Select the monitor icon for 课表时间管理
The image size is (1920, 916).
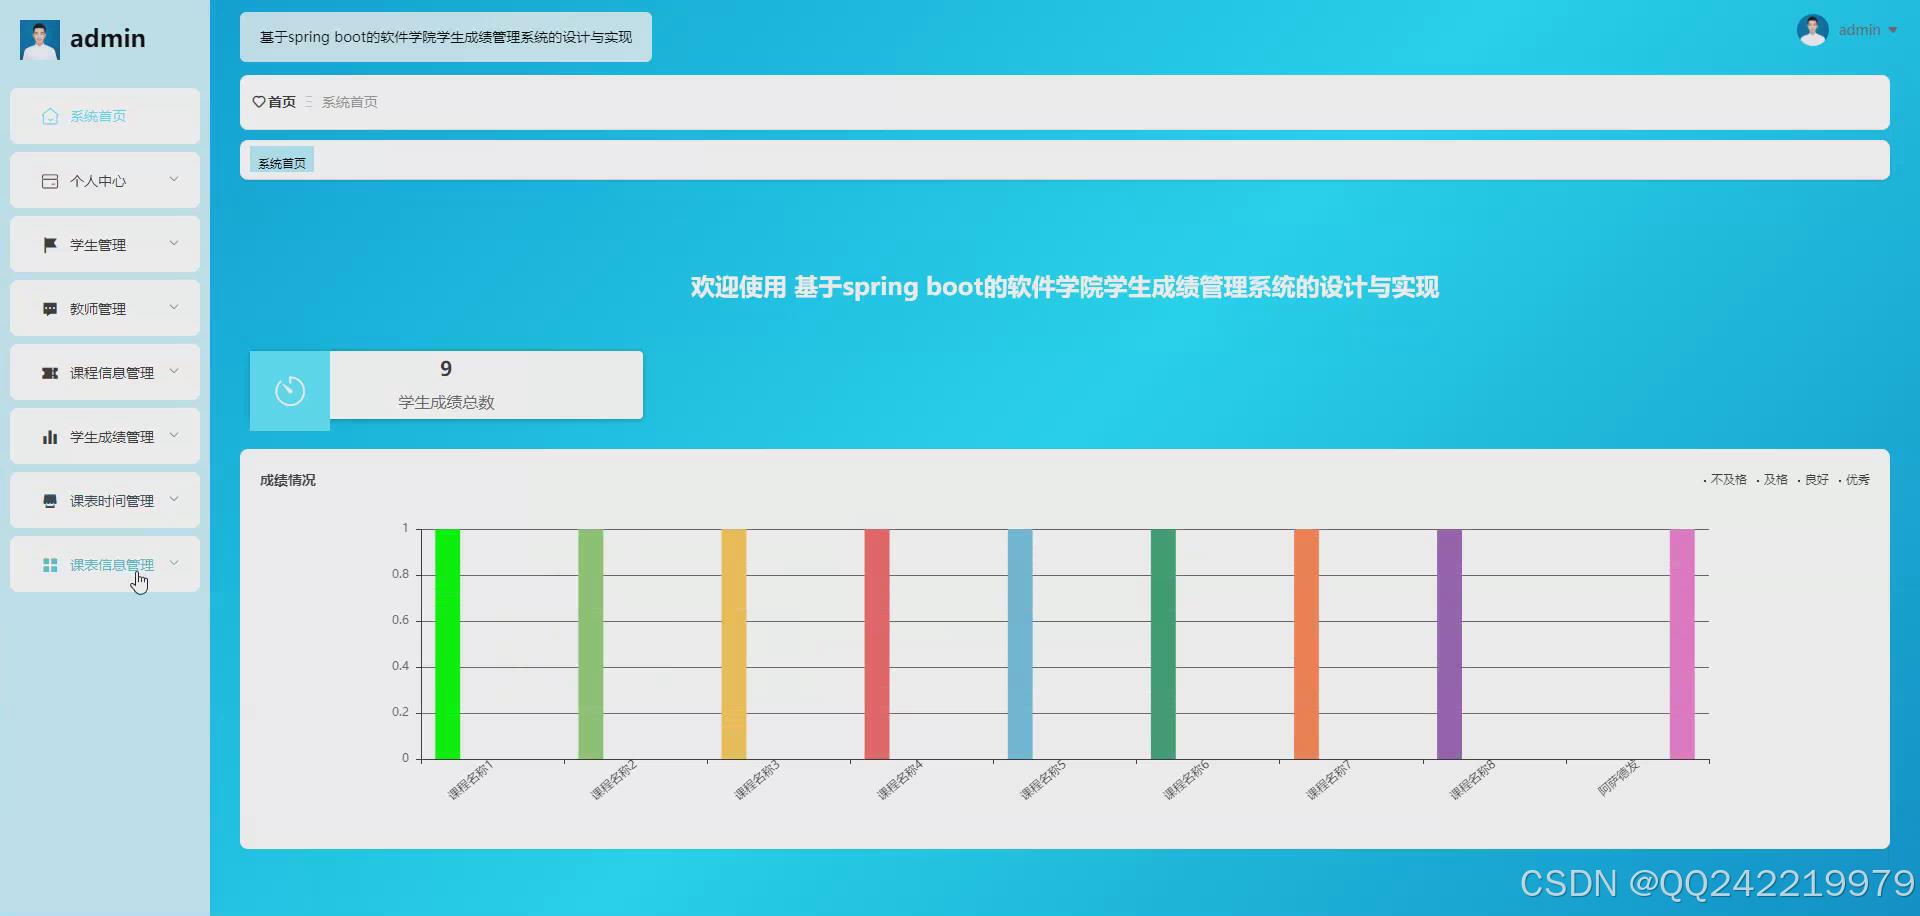(x=50, y=500)
